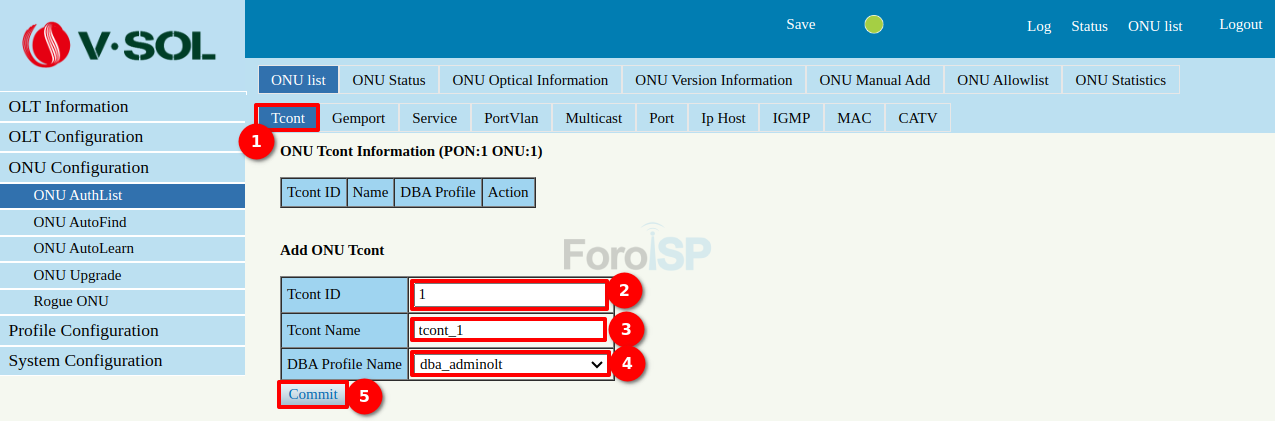Go to the ONU Allowlist tab

(1002, 80)
